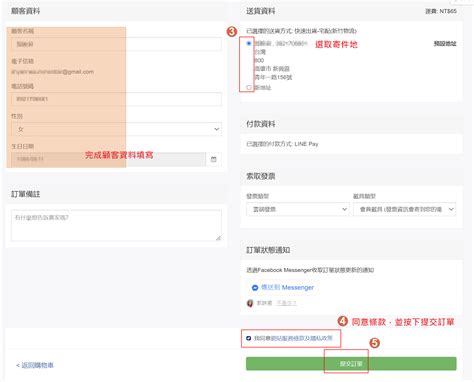474x382 pixels.
Task: Focus the 顧客名稱 customer name field
Action: coord(116,44)
